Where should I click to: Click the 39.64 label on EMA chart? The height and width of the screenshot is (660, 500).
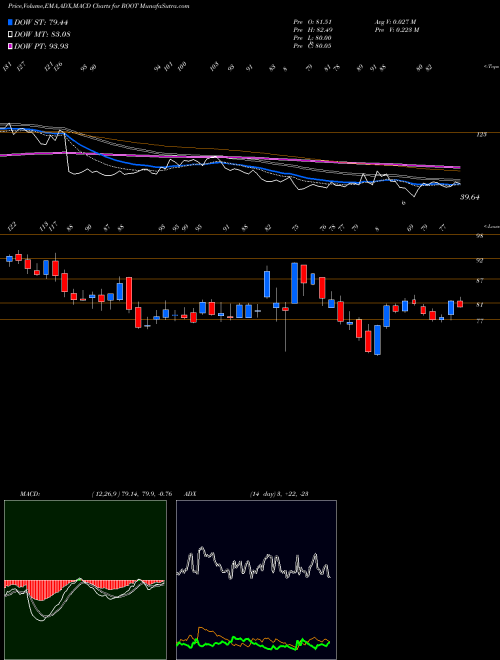[x=470, y=197]
